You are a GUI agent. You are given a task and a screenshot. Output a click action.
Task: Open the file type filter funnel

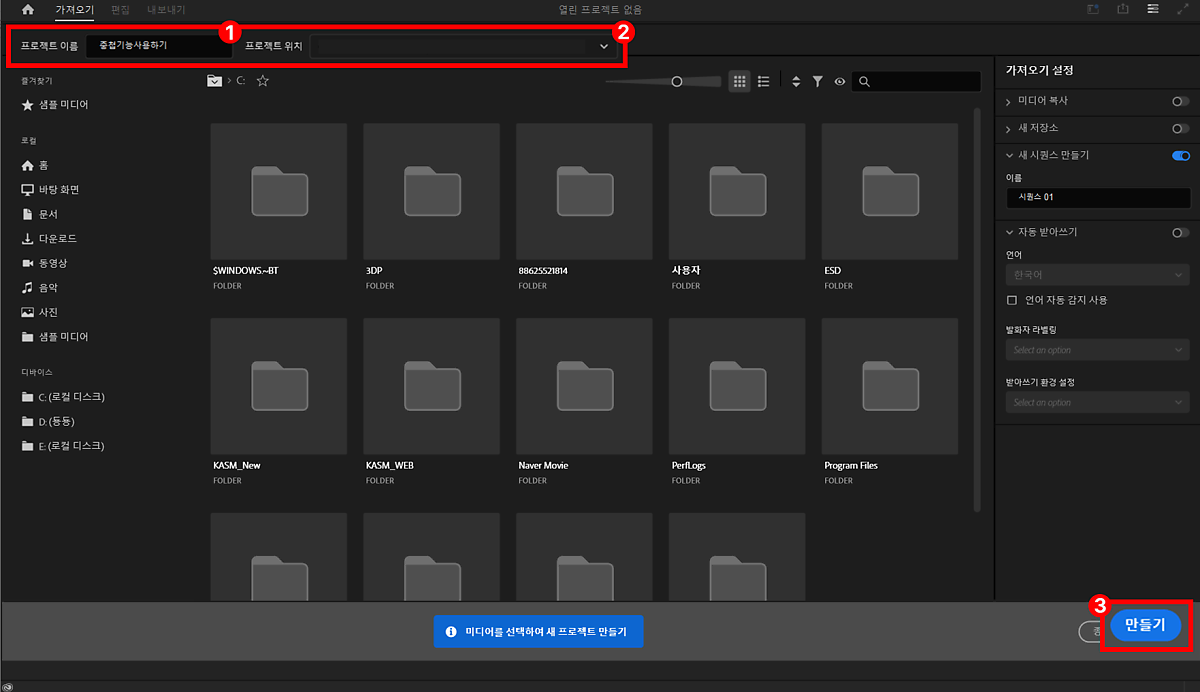817,82
